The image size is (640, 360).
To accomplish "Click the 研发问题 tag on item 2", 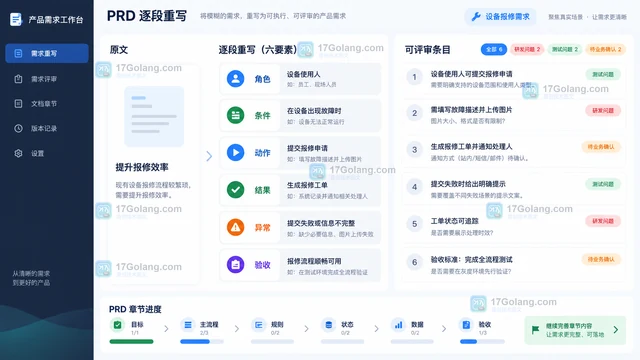I will pos(603,110).
